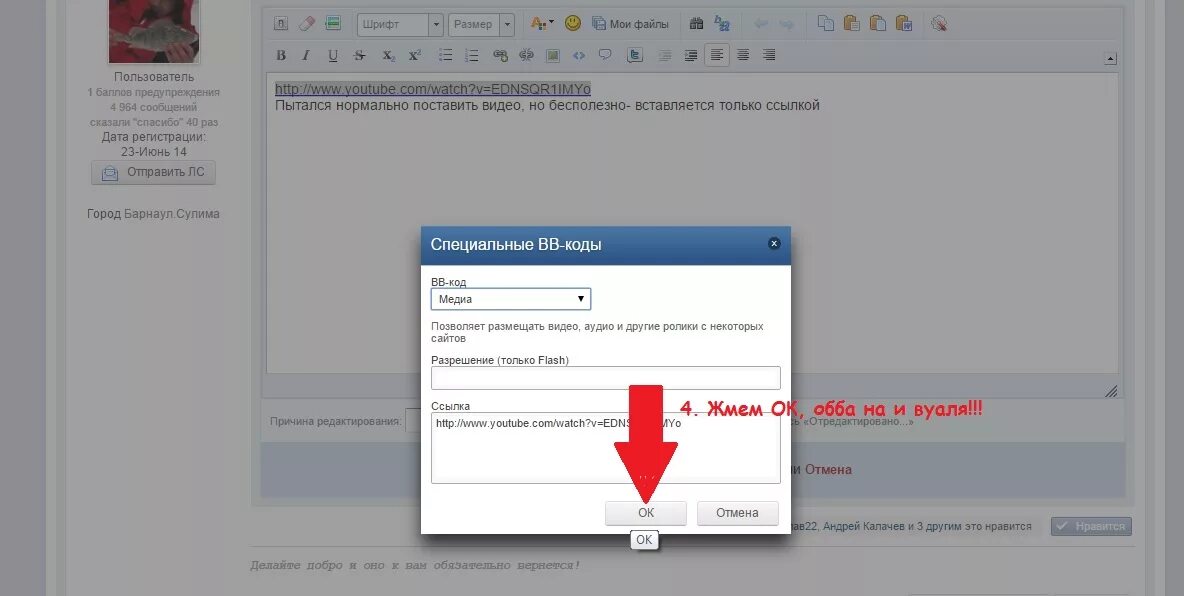Close the Специальные BB-коды dialog
1184x596 pixels.
tap(773, 243)
